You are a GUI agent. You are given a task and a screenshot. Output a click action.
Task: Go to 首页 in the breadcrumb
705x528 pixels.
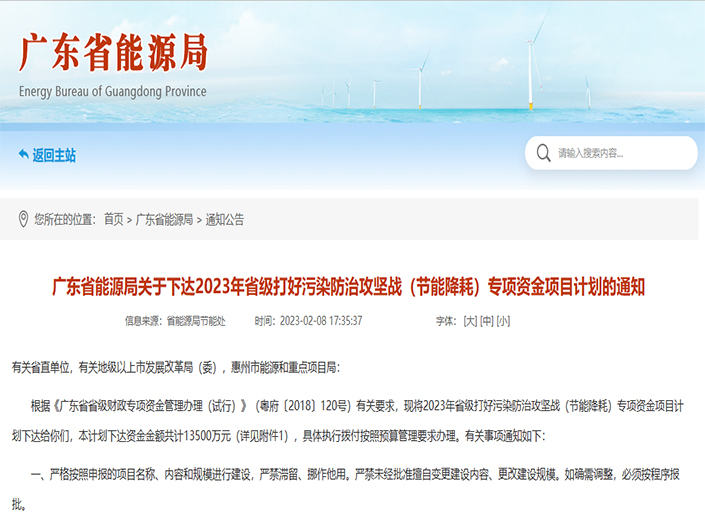[x=114, y=219]
